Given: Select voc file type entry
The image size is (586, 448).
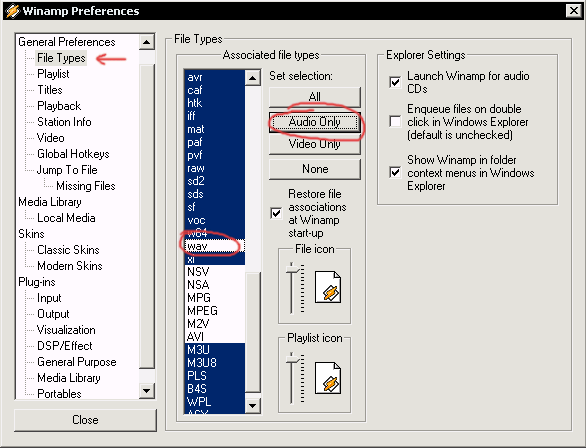Looking at the screenshot, I should [215, 220].
